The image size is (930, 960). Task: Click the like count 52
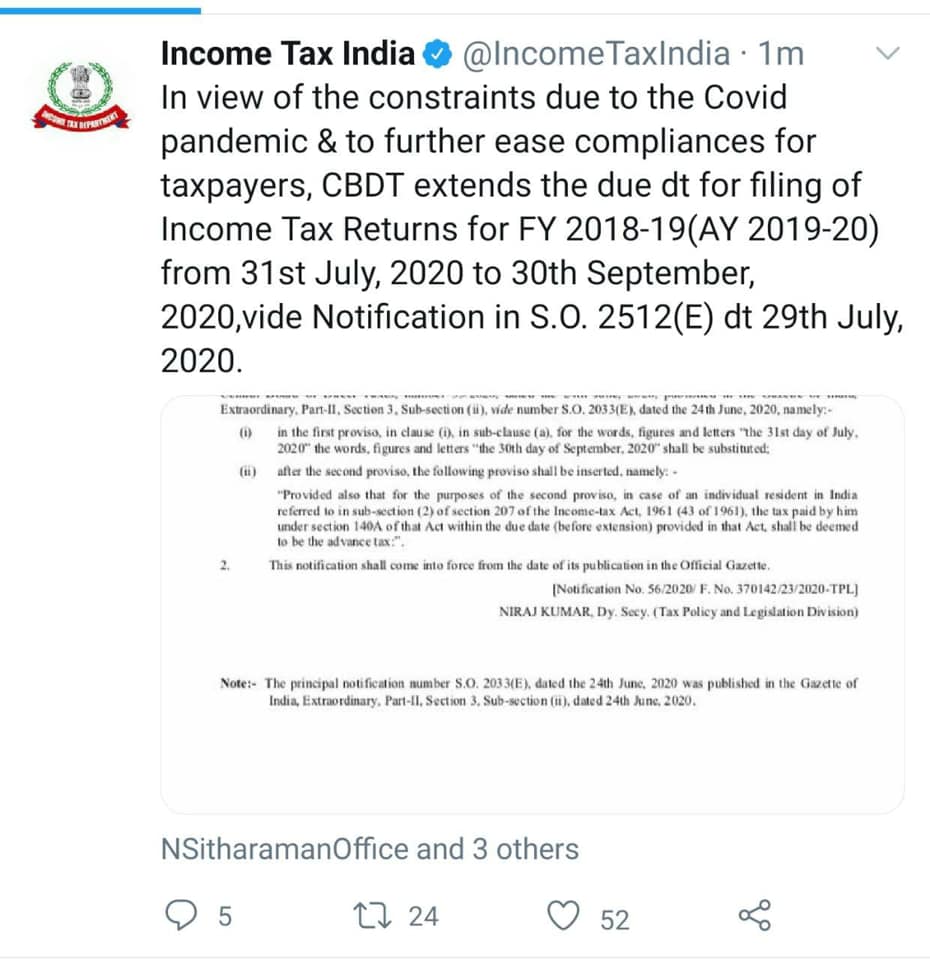(615, 920)
